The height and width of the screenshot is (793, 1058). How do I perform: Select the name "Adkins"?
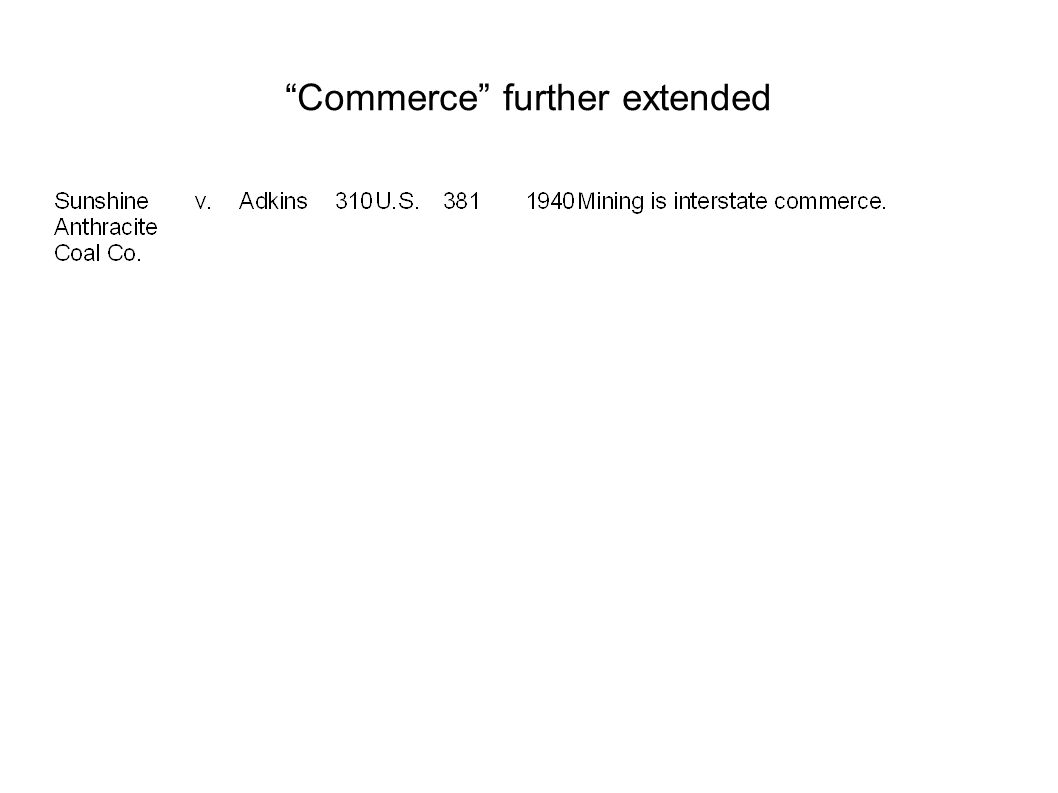point(273,201)
